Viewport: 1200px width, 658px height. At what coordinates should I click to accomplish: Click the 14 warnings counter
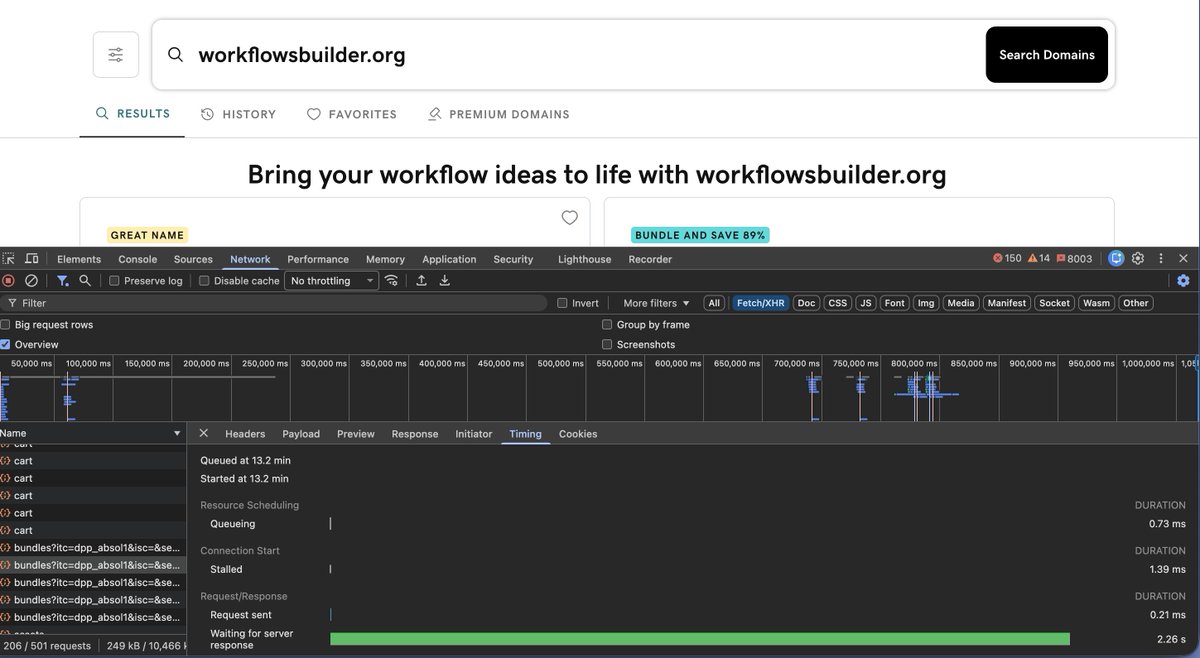point(1038,259)
